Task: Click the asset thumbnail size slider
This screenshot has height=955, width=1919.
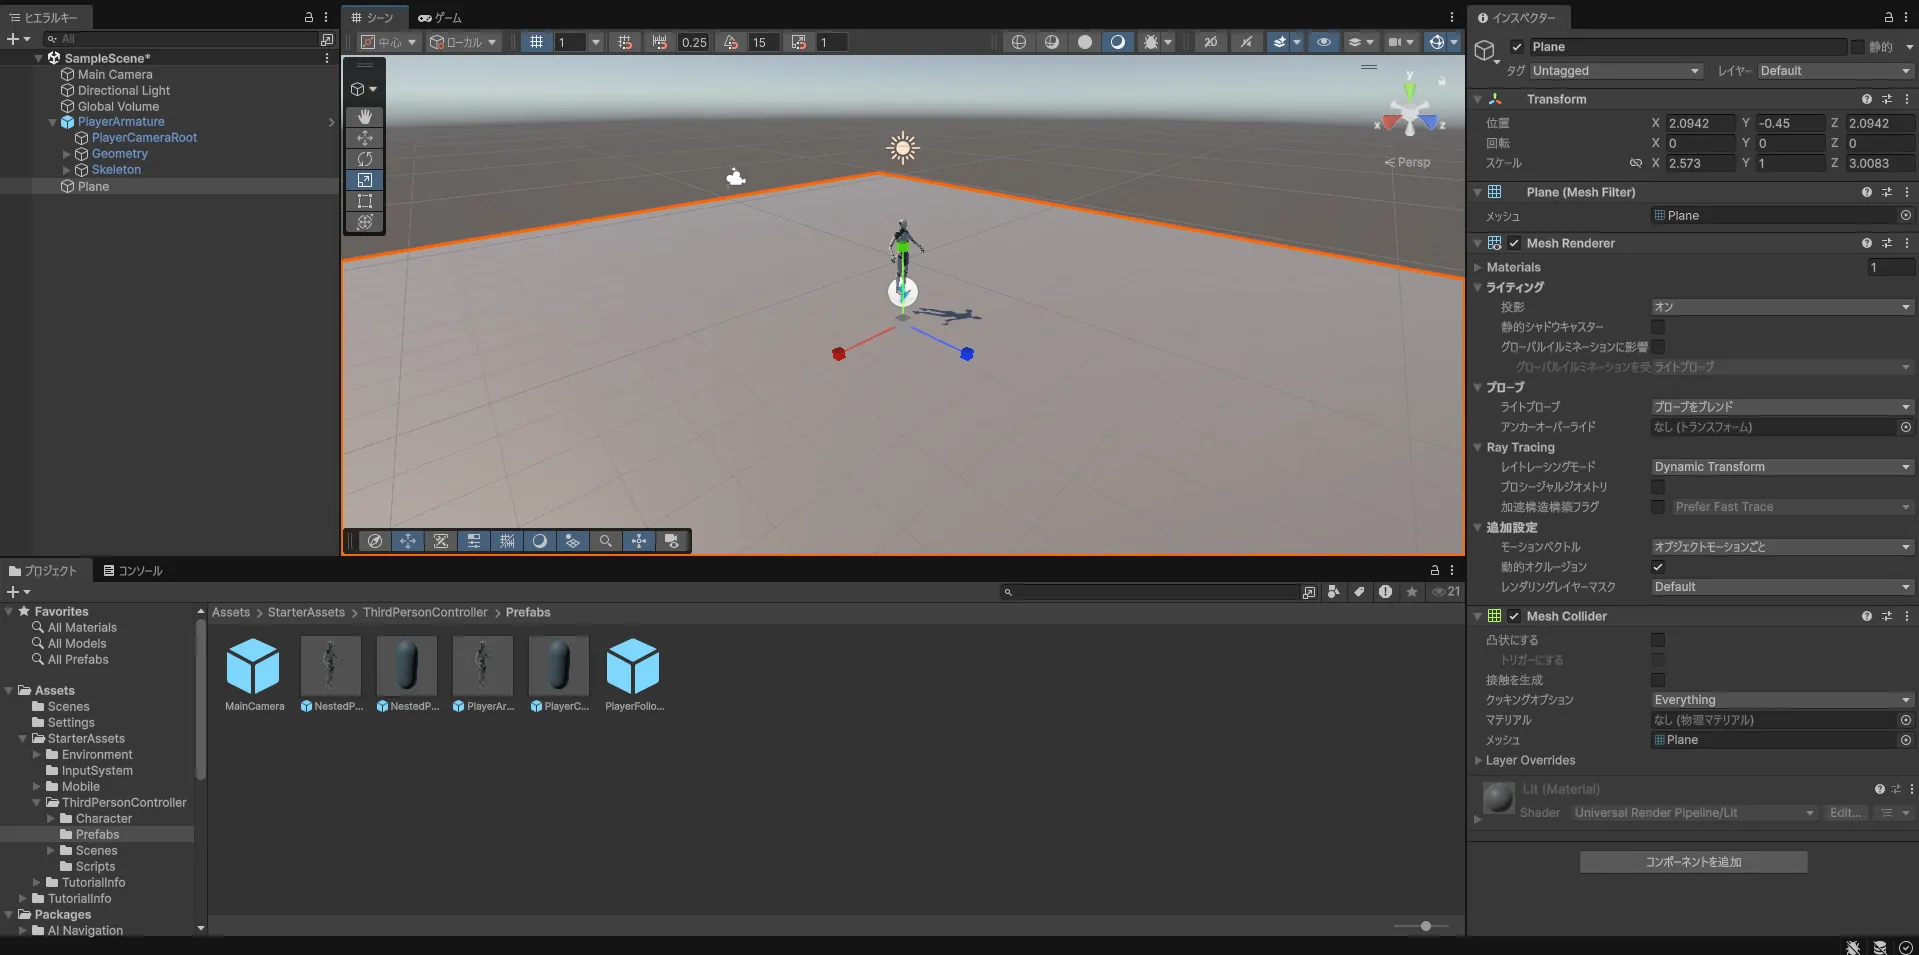Action: tap(1425, 926)
